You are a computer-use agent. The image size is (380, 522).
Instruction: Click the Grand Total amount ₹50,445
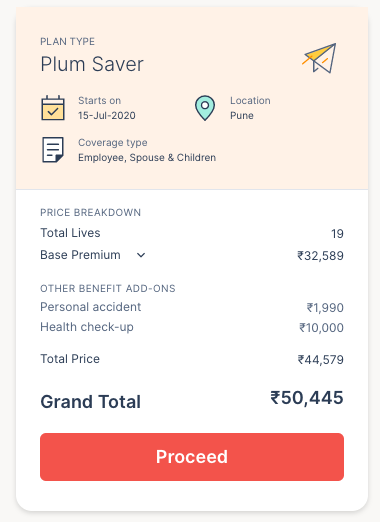click(307, 398)
